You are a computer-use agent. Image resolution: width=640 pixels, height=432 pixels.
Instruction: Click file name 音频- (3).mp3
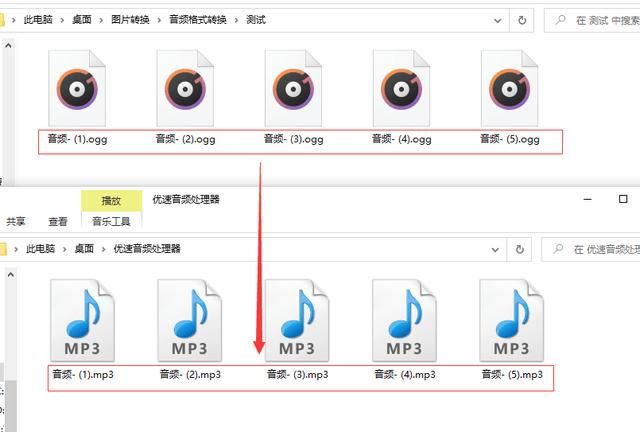(298, 374)
